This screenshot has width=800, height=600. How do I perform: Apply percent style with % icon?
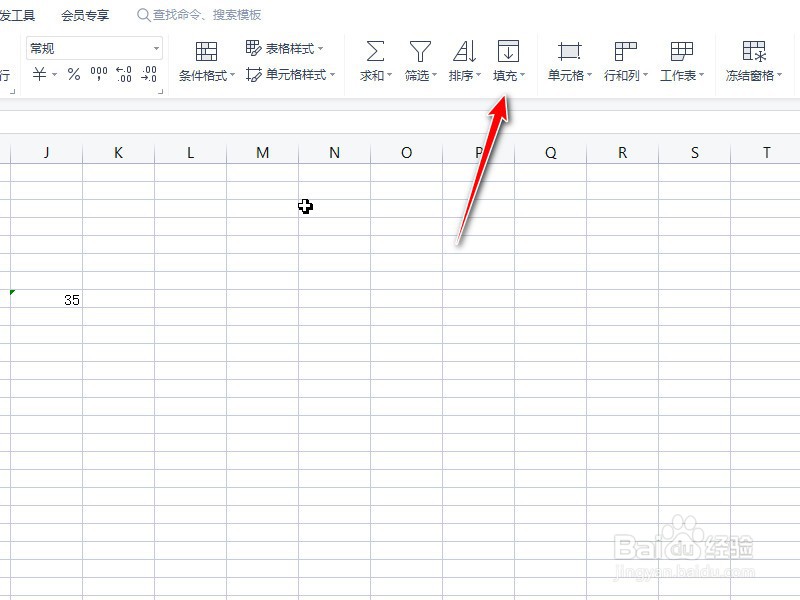[x=74, y=74]
